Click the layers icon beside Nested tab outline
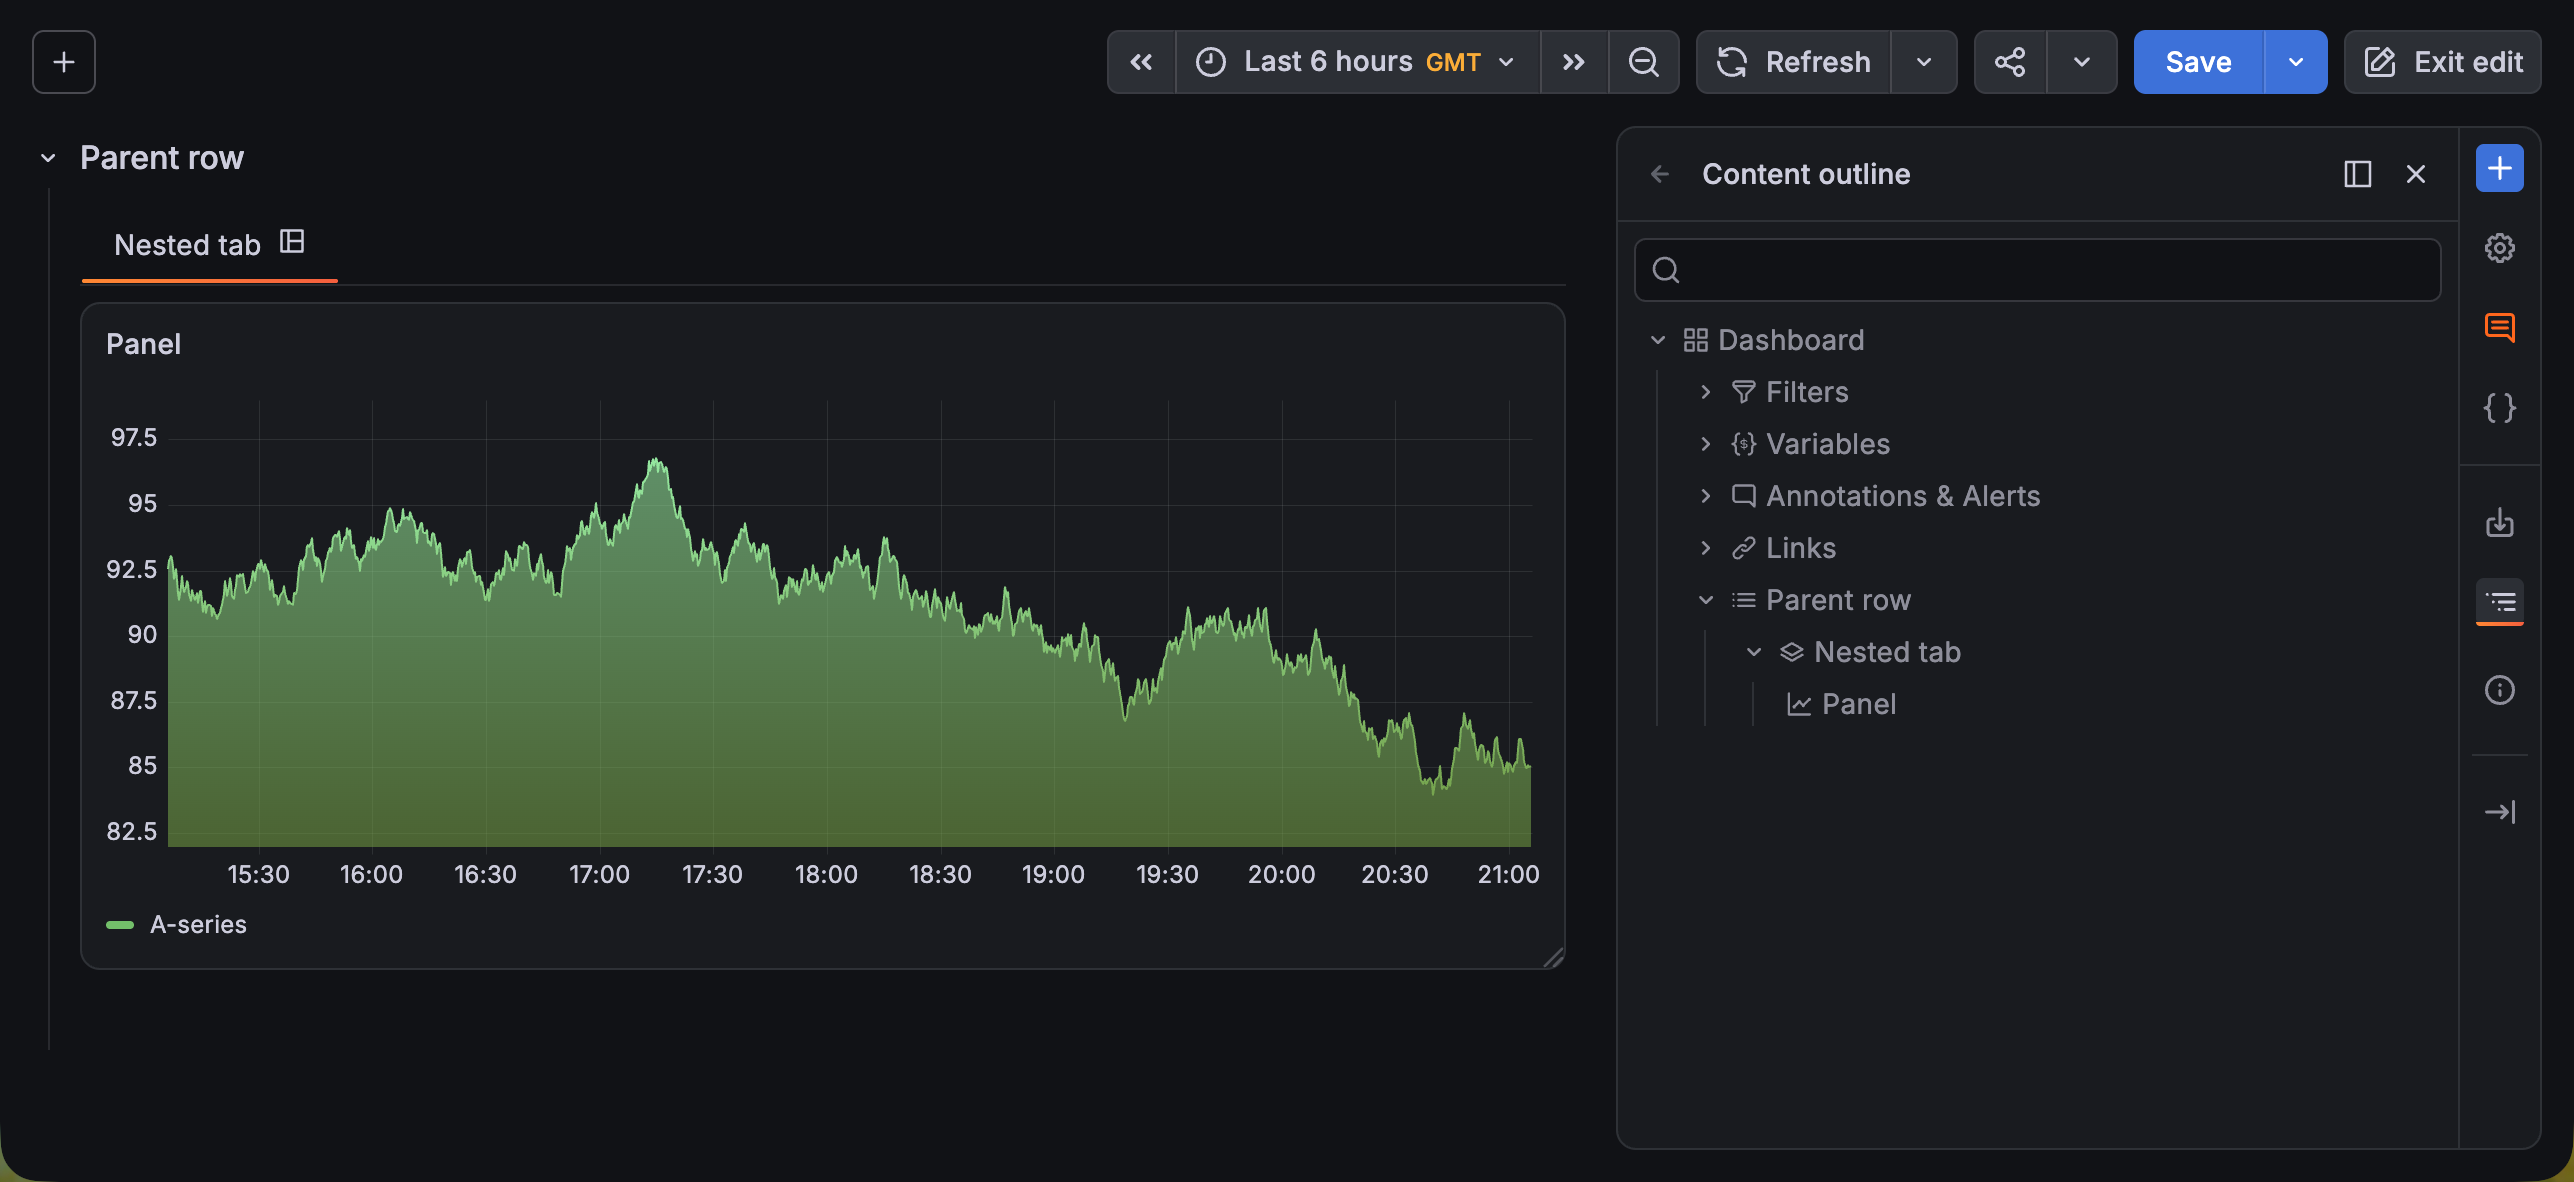 [1791, 652]
